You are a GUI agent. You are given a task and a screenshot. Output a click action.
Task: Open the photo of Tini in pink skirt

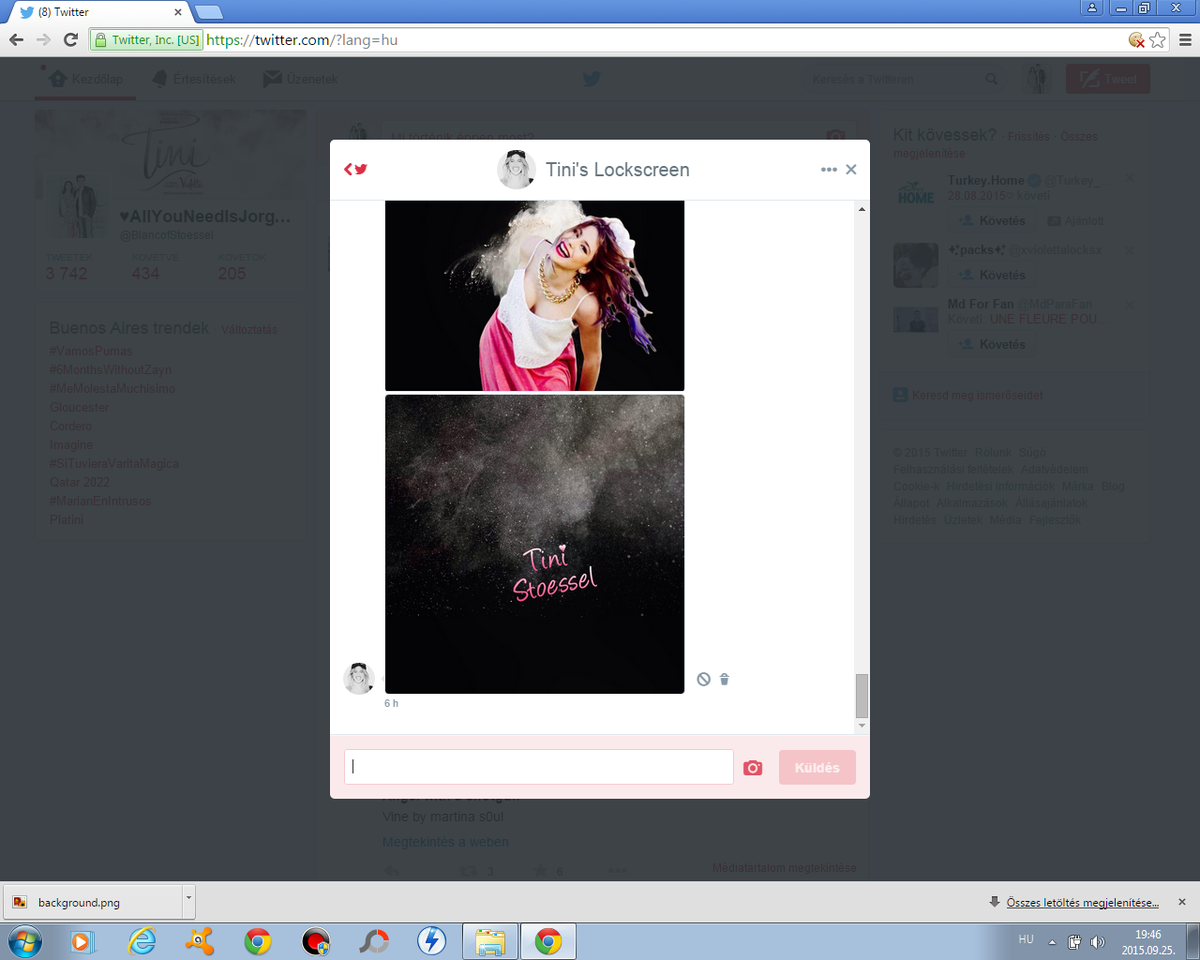tap(534, 295)
